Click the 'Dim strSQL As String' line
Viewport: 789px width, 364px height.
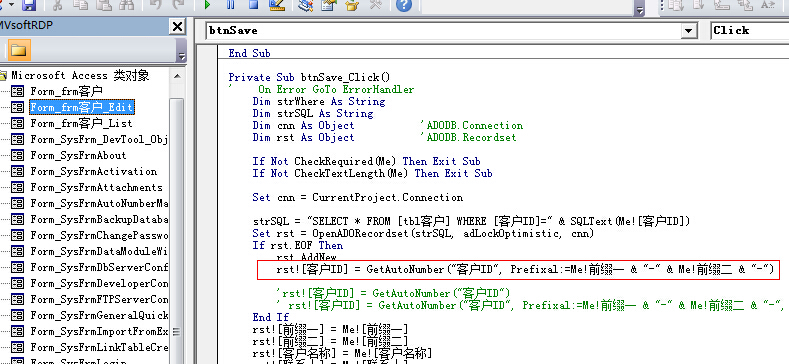click(x=313, y=114)
